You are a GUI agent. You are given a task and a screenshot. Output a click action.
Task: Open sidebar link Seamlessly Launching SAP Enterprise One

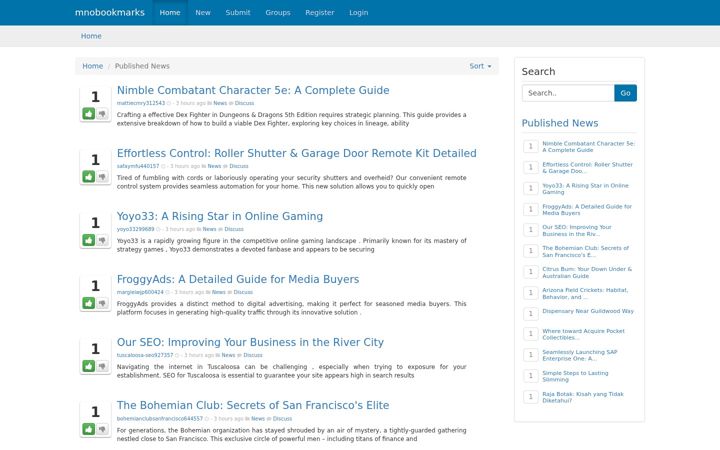click(579, 355)
